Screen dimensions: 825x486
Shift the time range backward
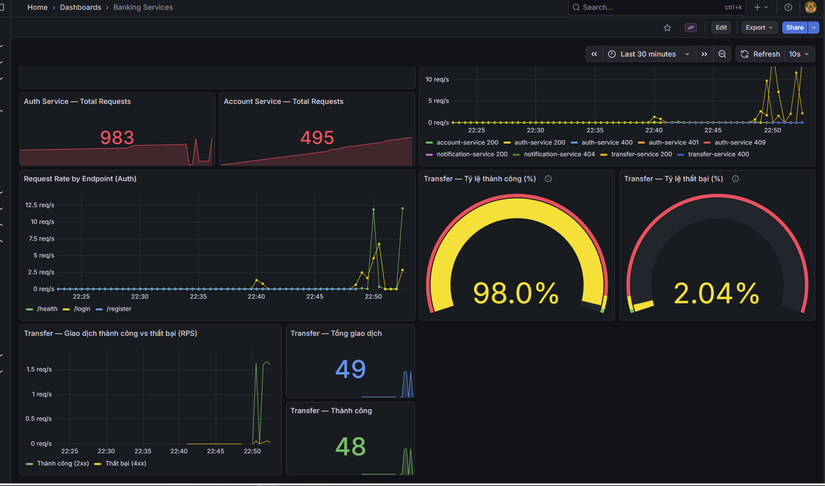(594, 54)
